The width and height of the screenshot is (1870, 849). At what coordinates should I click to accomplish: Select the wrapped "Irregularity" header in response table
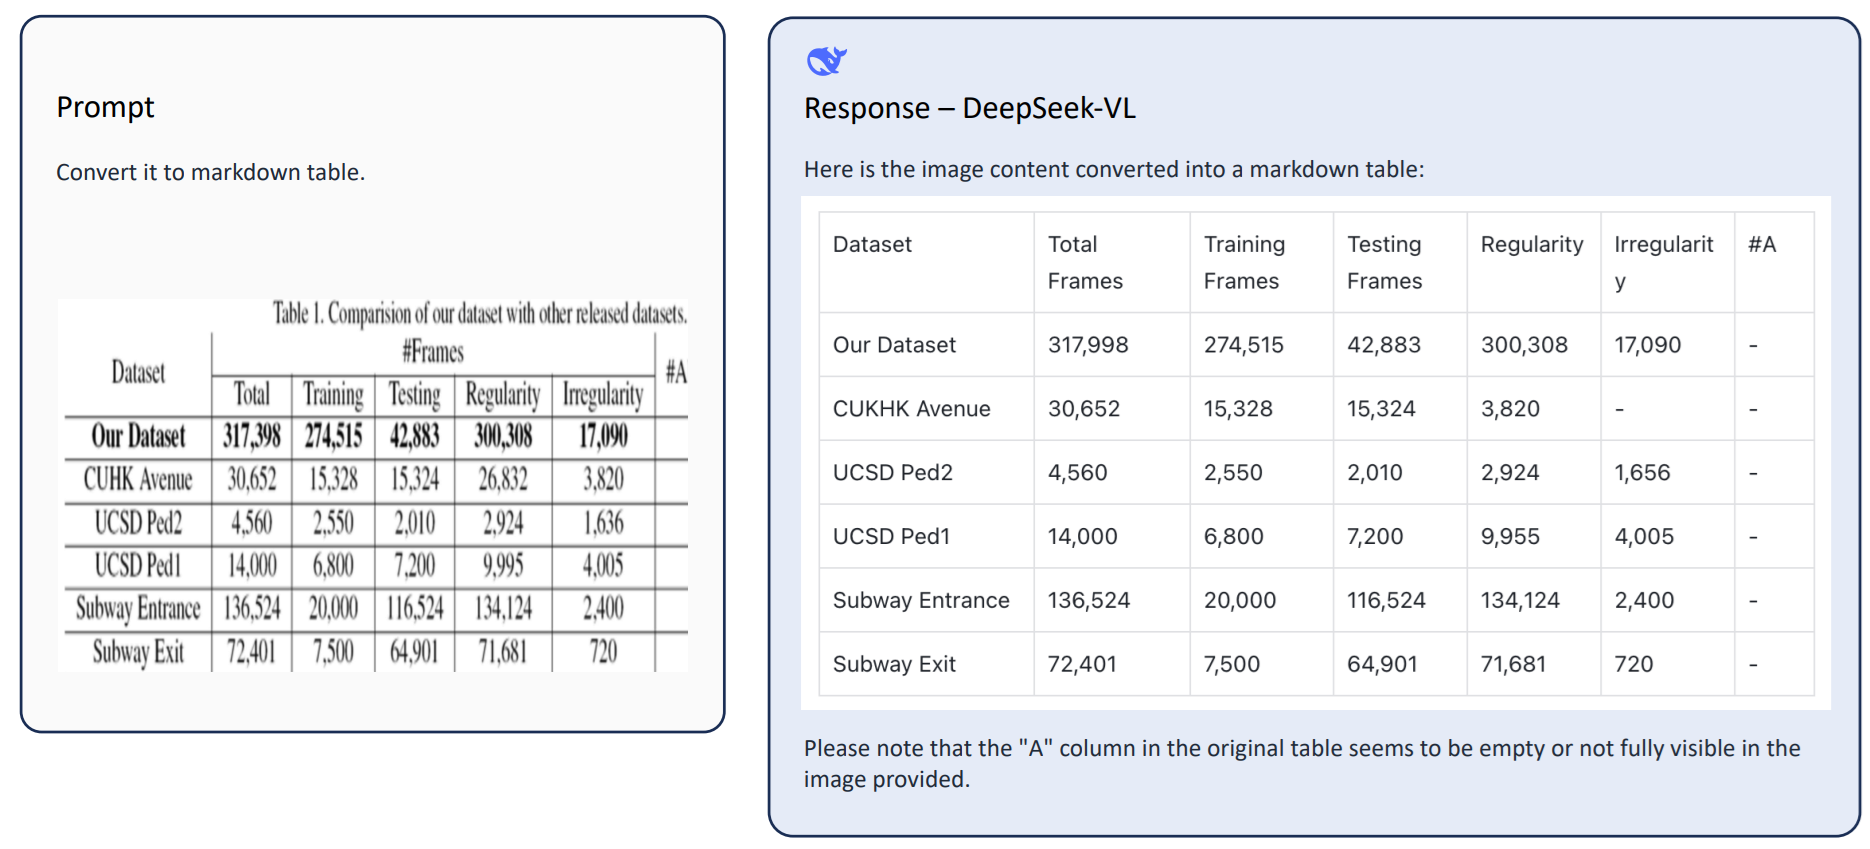point(1662,262)
